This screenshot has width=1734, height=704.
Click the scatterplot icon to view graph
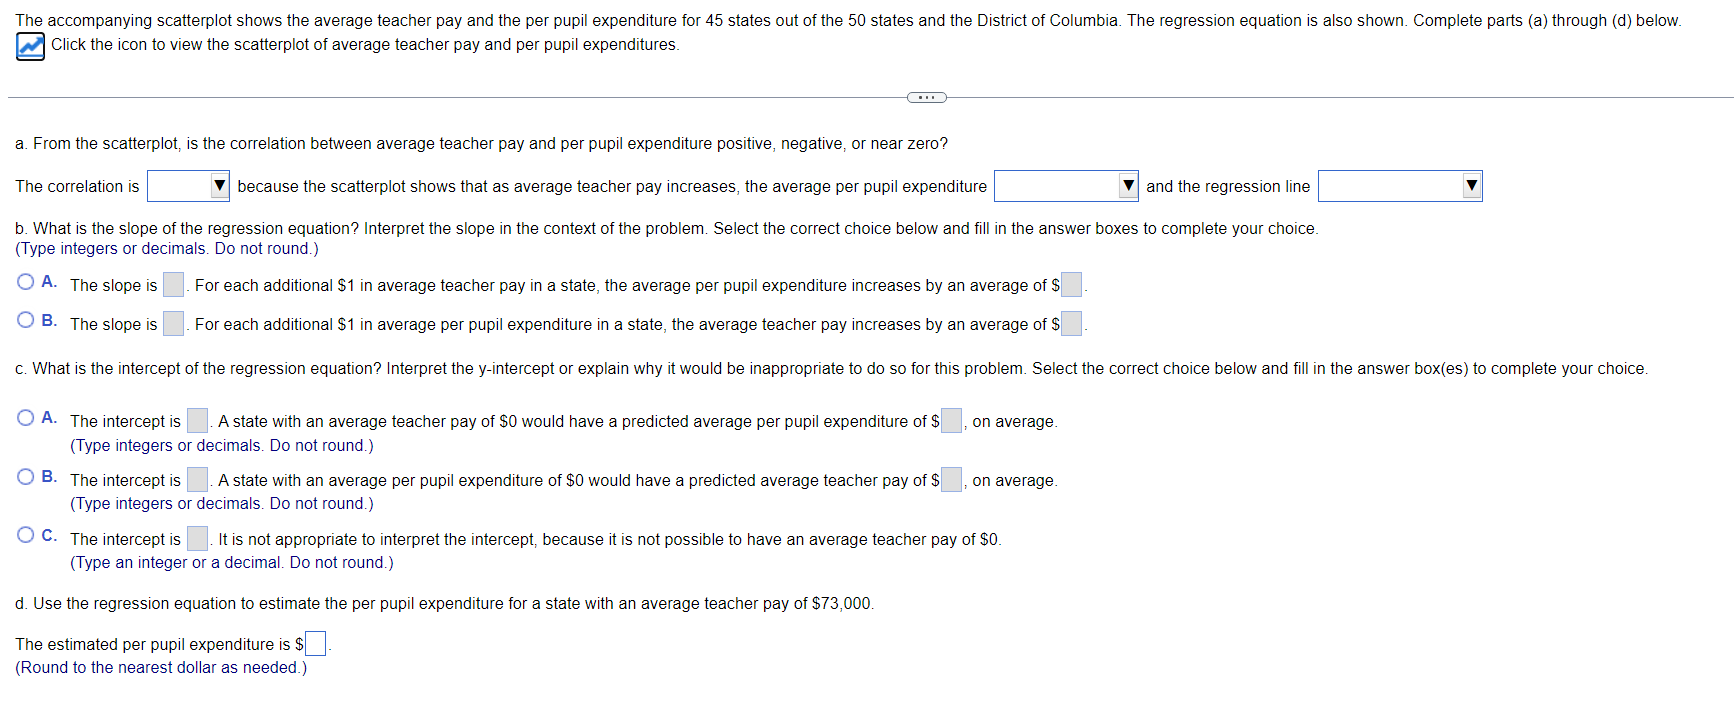(x=30, y=45)
